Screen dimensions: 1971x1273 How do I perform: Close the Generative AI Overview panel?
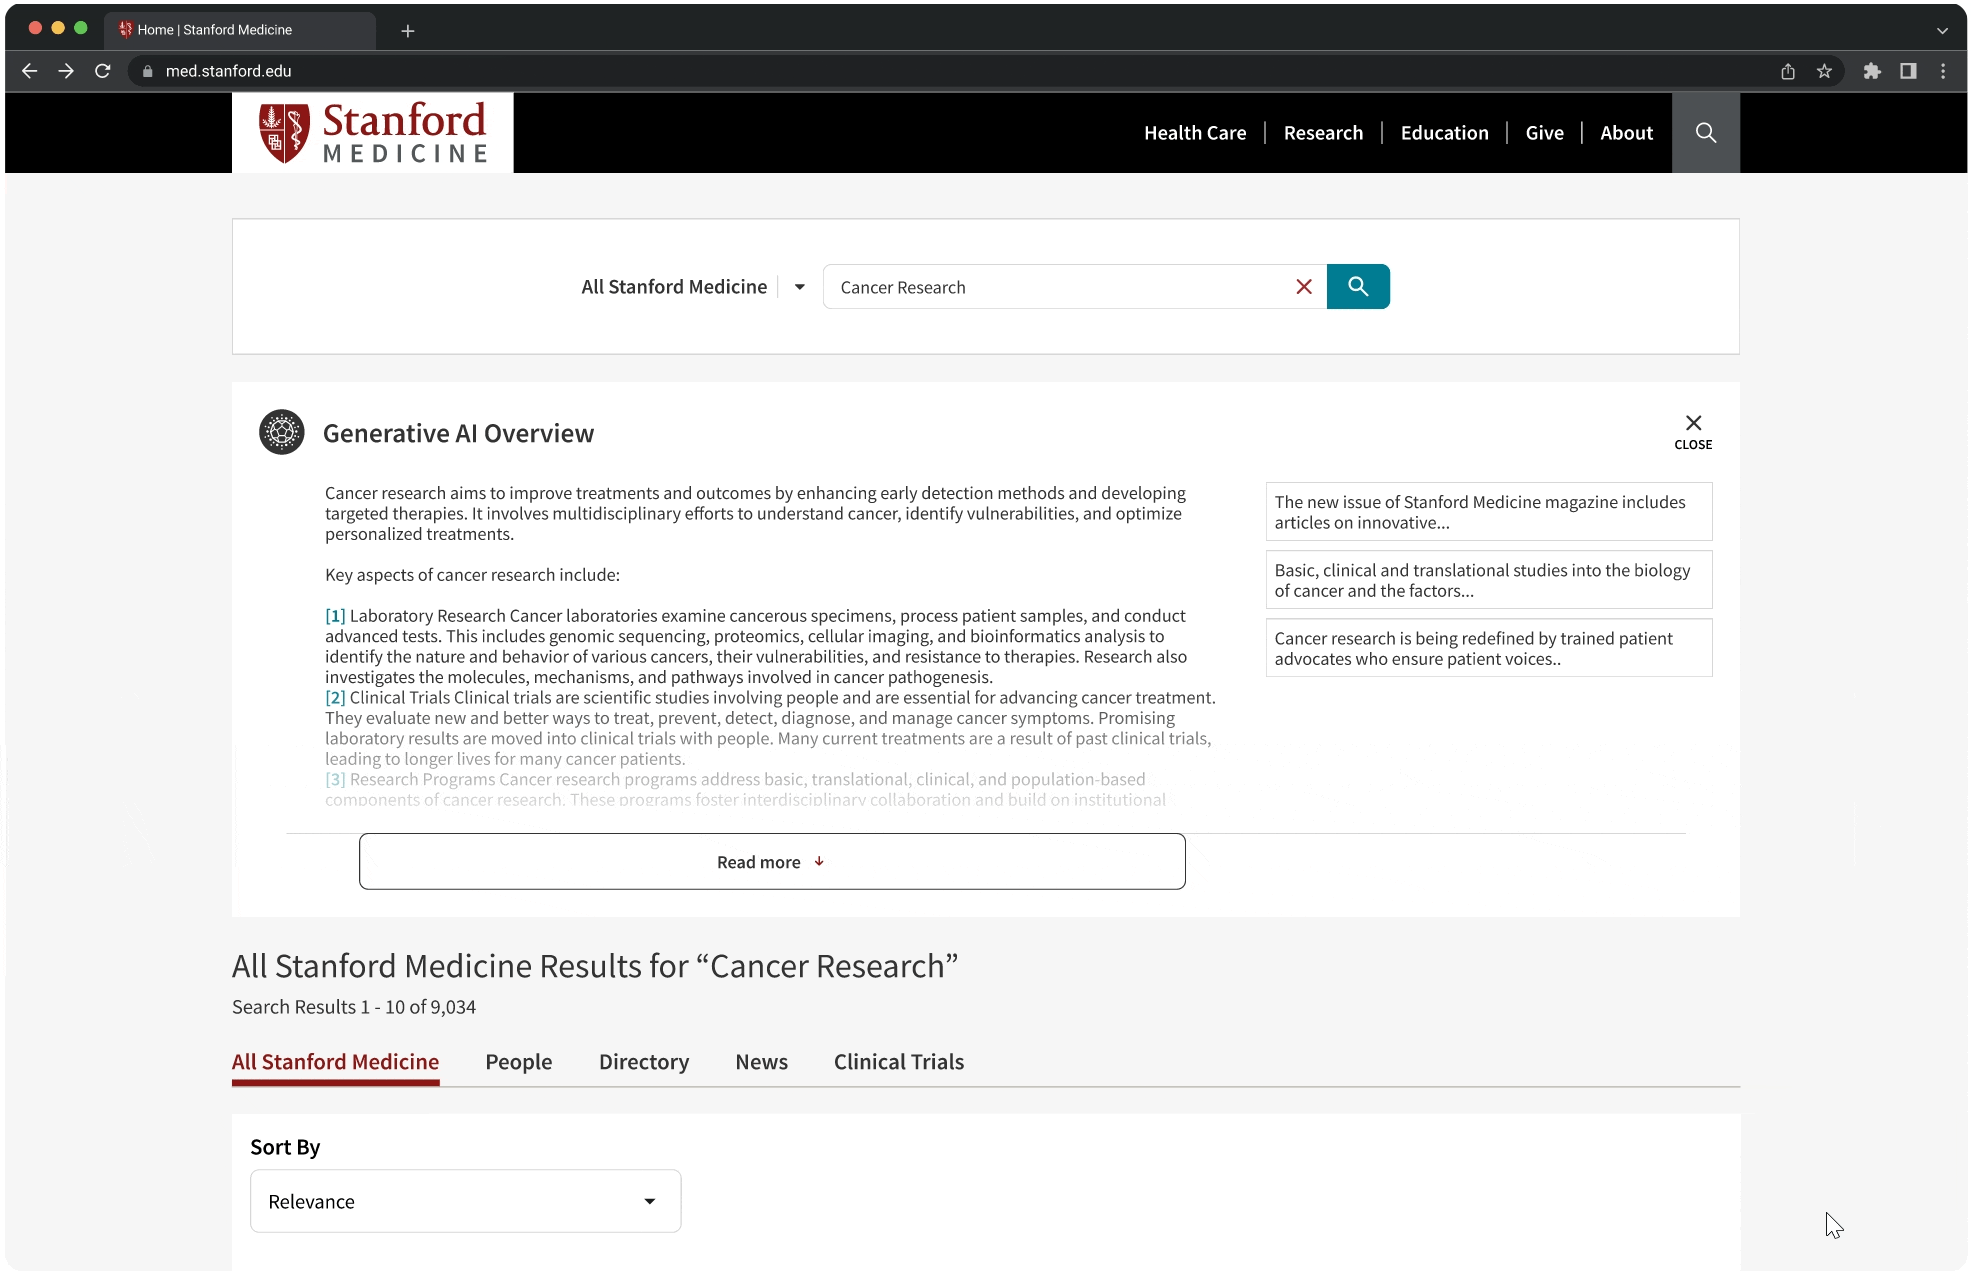1693,432
